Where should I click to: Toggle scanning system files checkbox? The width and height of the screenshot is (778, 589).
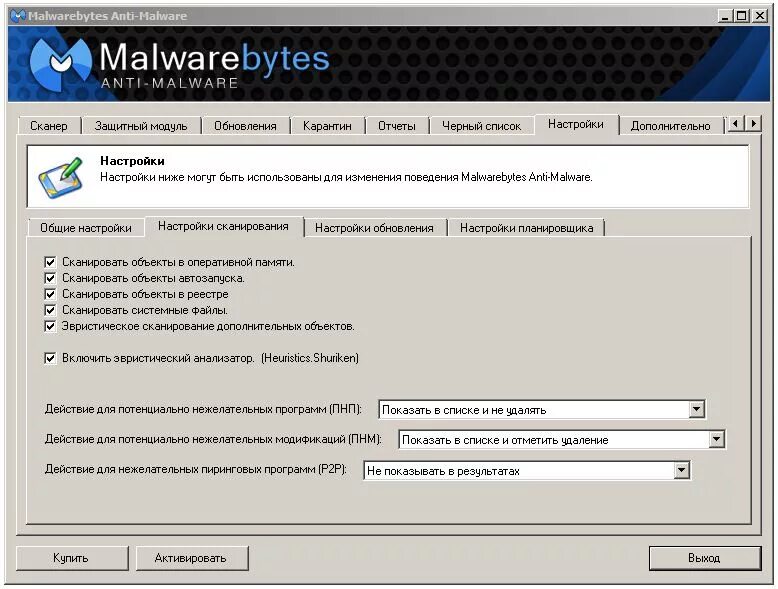[50, 310]
